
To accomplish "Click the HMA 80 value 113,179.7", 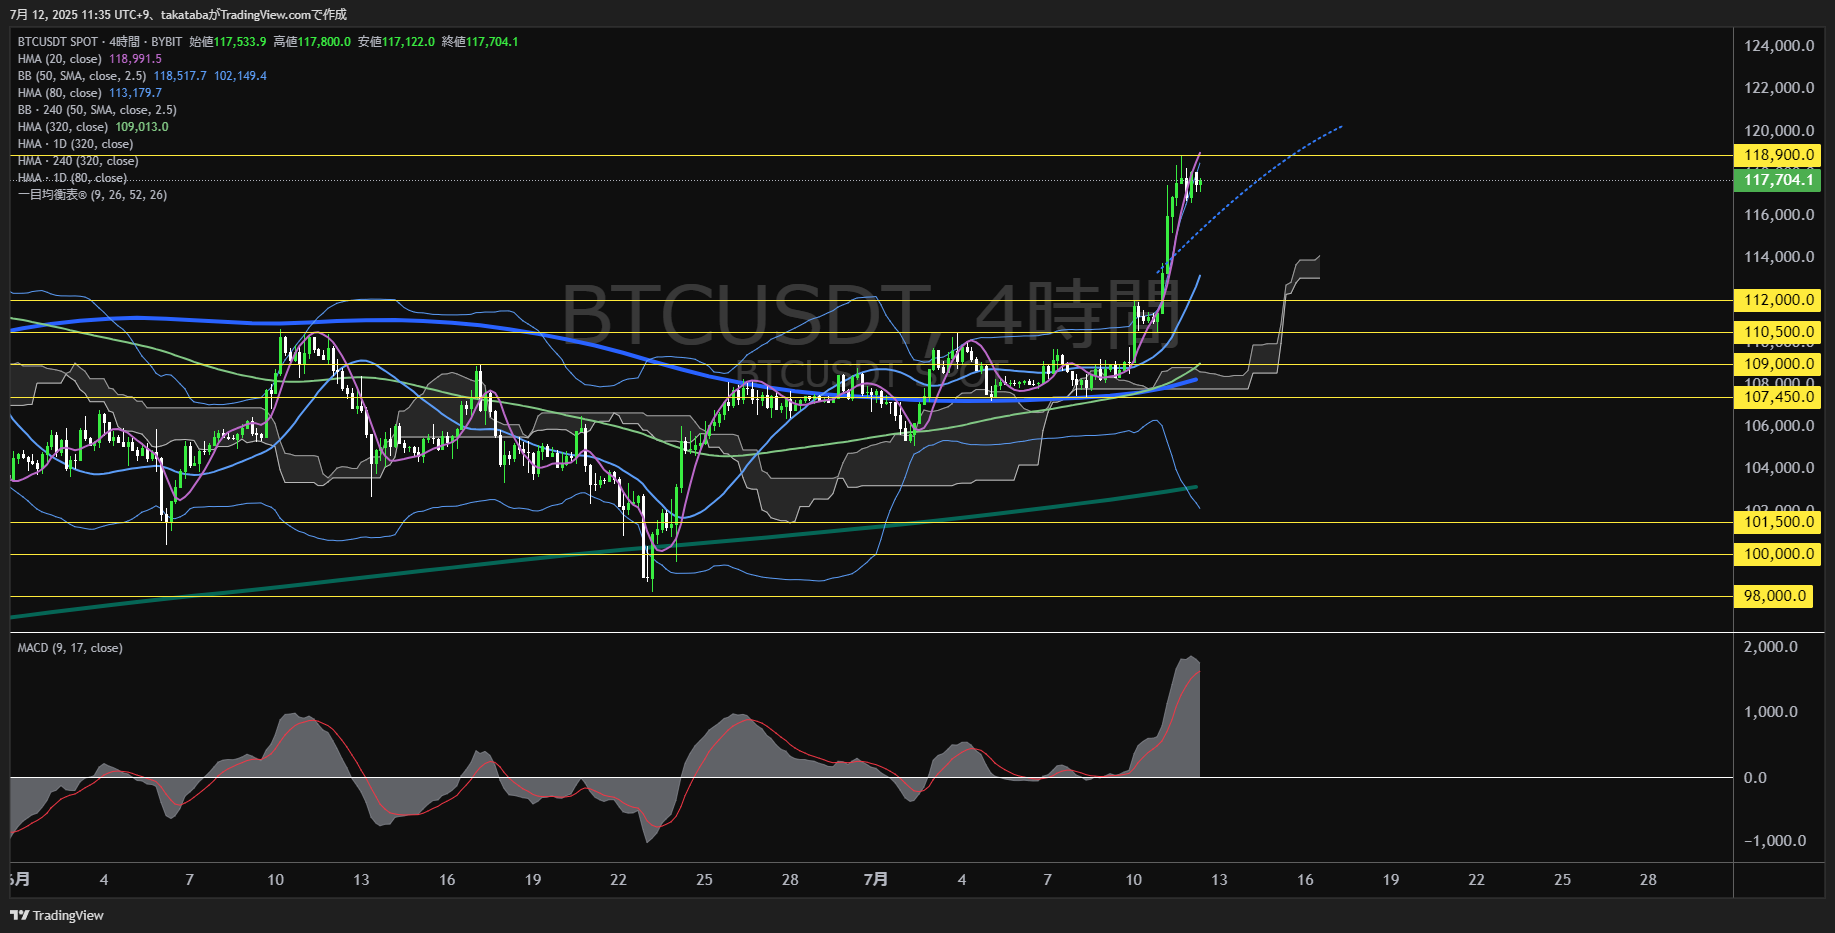I will pos(135,93).
